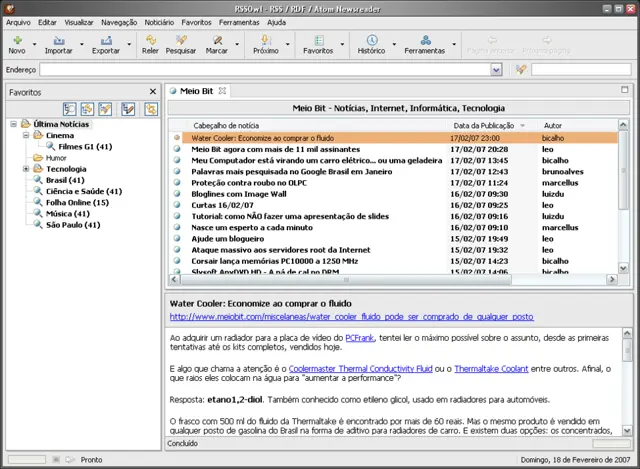Select the Filmes G1 (41) feed

[x=85, y=147]
